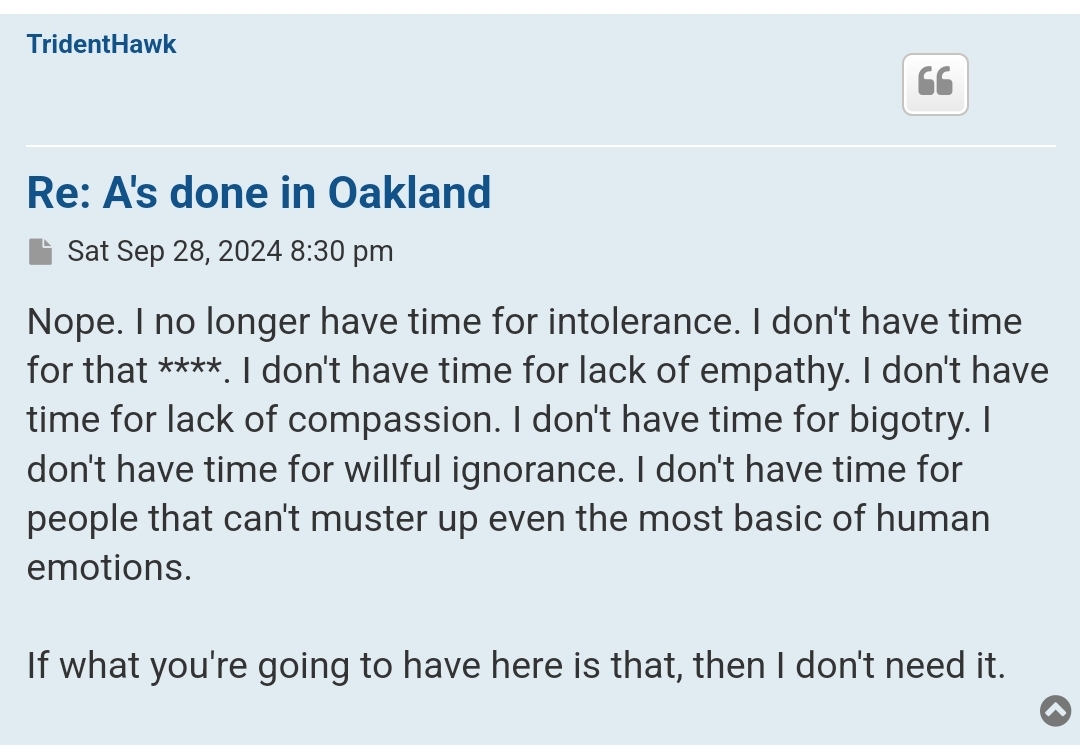The height and width of the screenshot is (747, 1080).
Task: Click the word 'muster' in the post
Action: (368, 518)
